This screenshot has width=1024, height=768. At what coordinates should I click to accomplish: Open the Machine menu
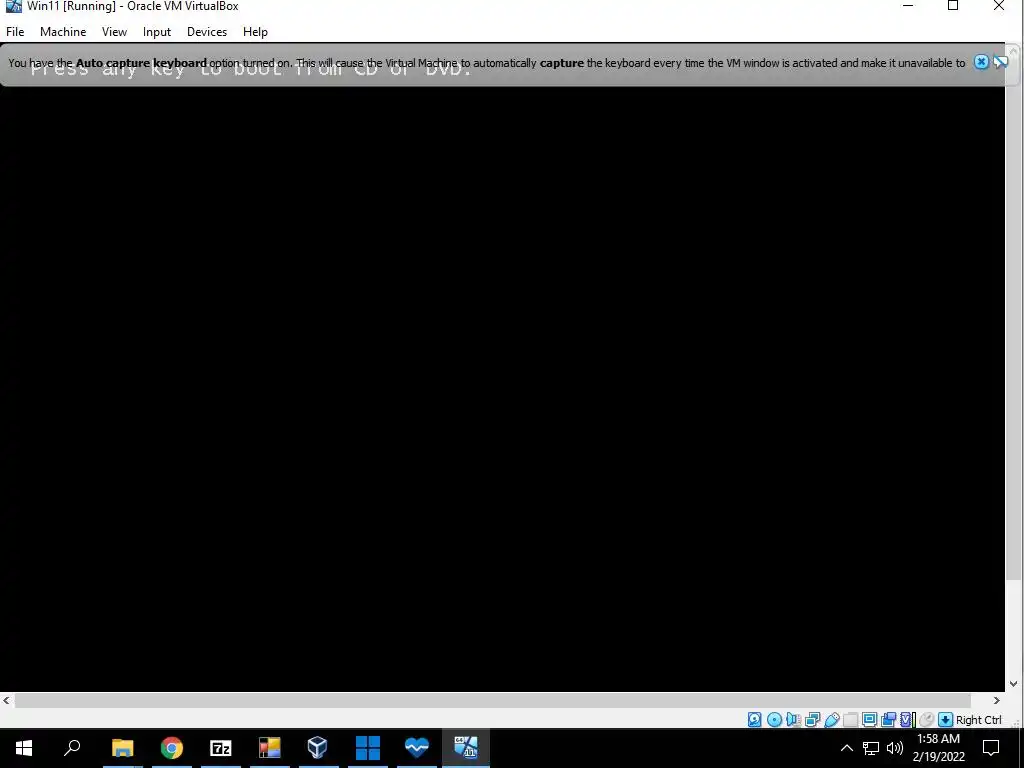click(63, 31)
